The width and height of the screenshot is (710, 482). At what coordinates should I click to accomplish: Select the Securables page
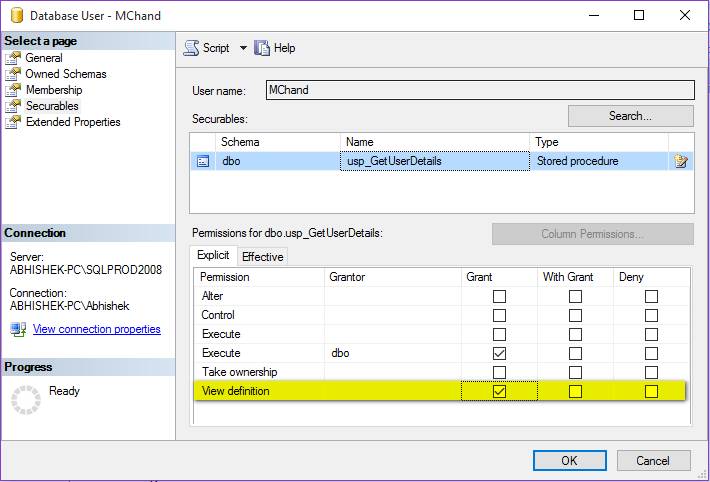click(52, 106)
